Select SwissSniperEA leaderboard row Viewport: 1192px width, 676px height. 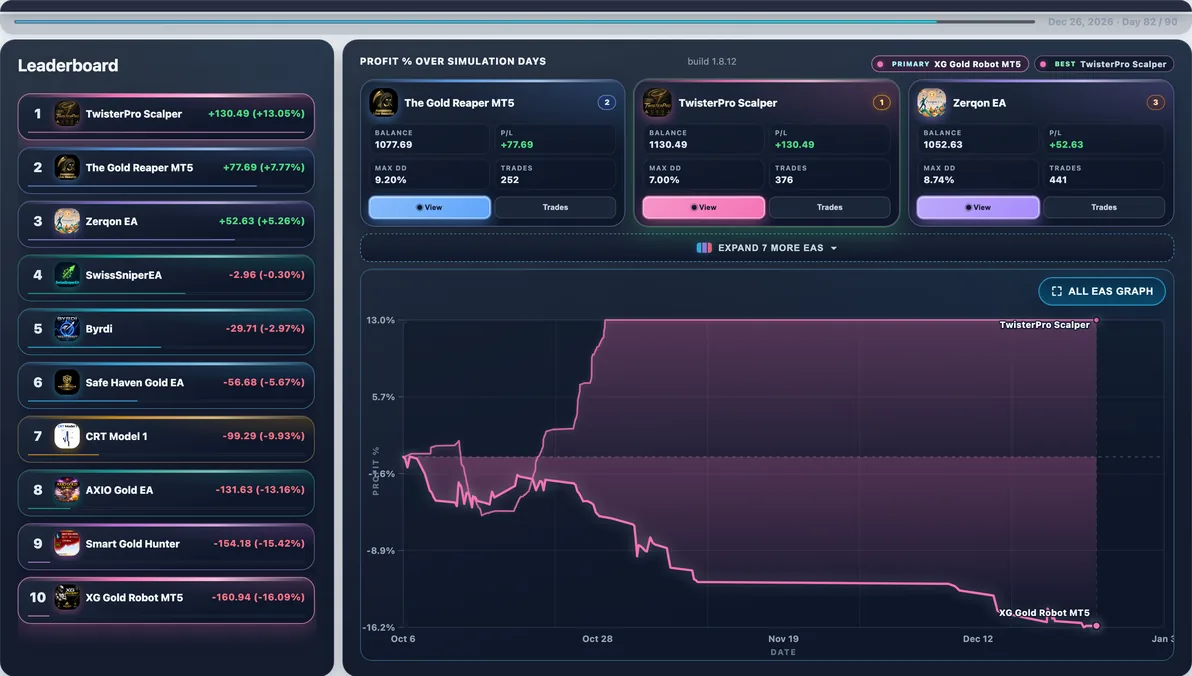coord(166,278)
